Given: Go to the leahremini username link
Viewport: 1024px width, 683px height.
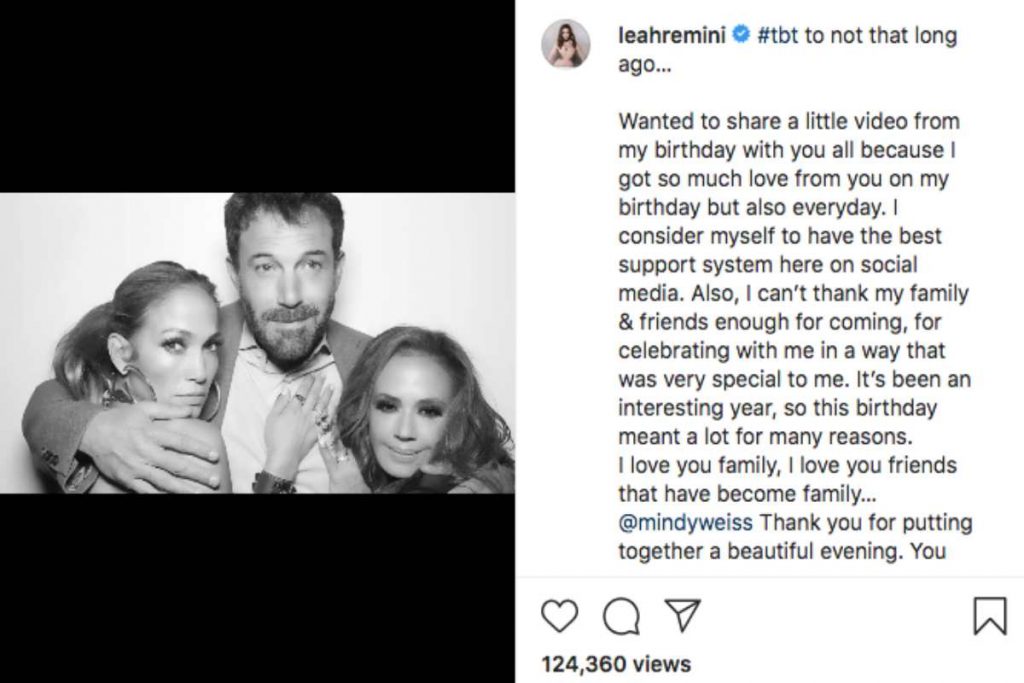Looking at the screenshot, I should pos(675,37).
